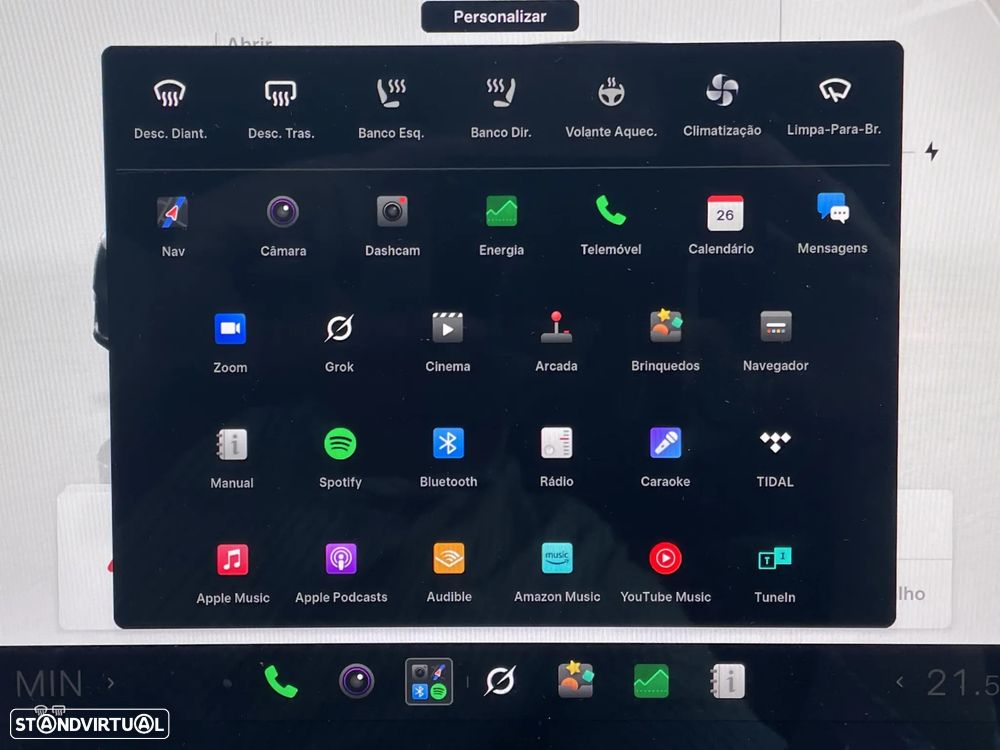Screen dimensions: 1000x750
Task: Launch the Caraoke app
Action: [665, 443]
